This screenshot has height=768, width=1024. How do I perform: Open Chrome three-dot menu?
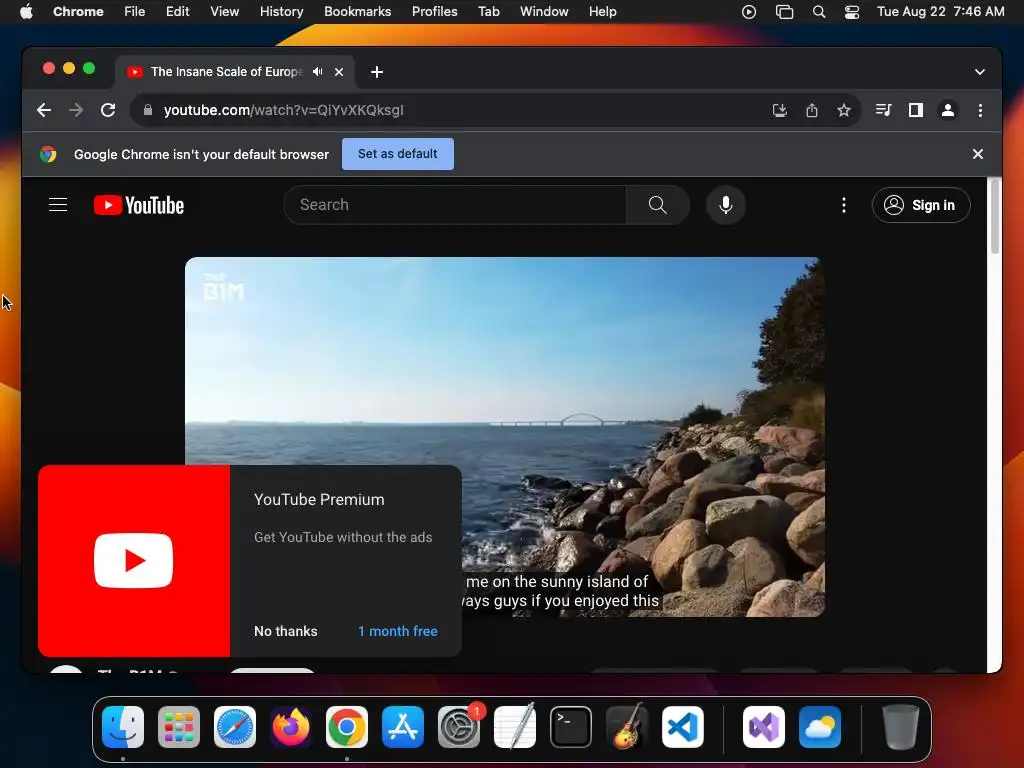[x=980, y=110]
